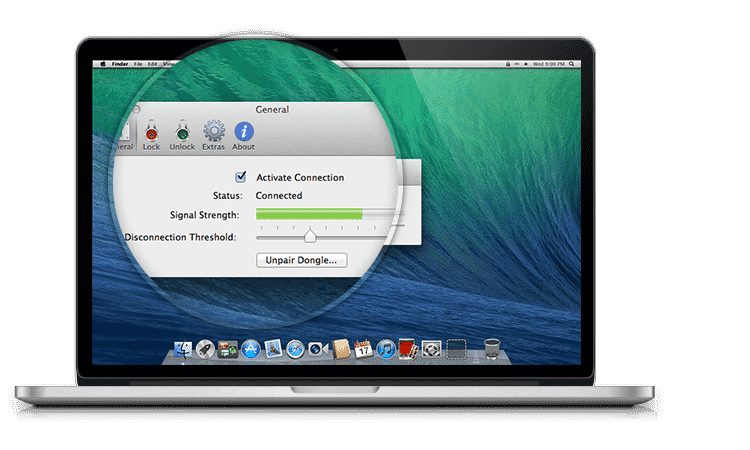750x450 pixels.
Task: Click the green Signal Strength bar
Action: click(309, 214)
